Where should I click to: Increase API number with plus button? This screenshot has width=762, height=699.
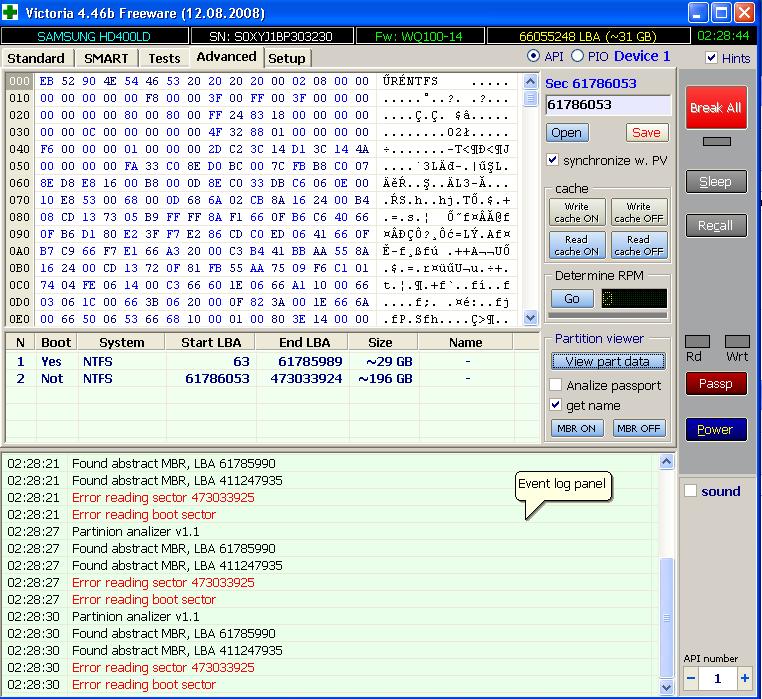pos(745,678)
